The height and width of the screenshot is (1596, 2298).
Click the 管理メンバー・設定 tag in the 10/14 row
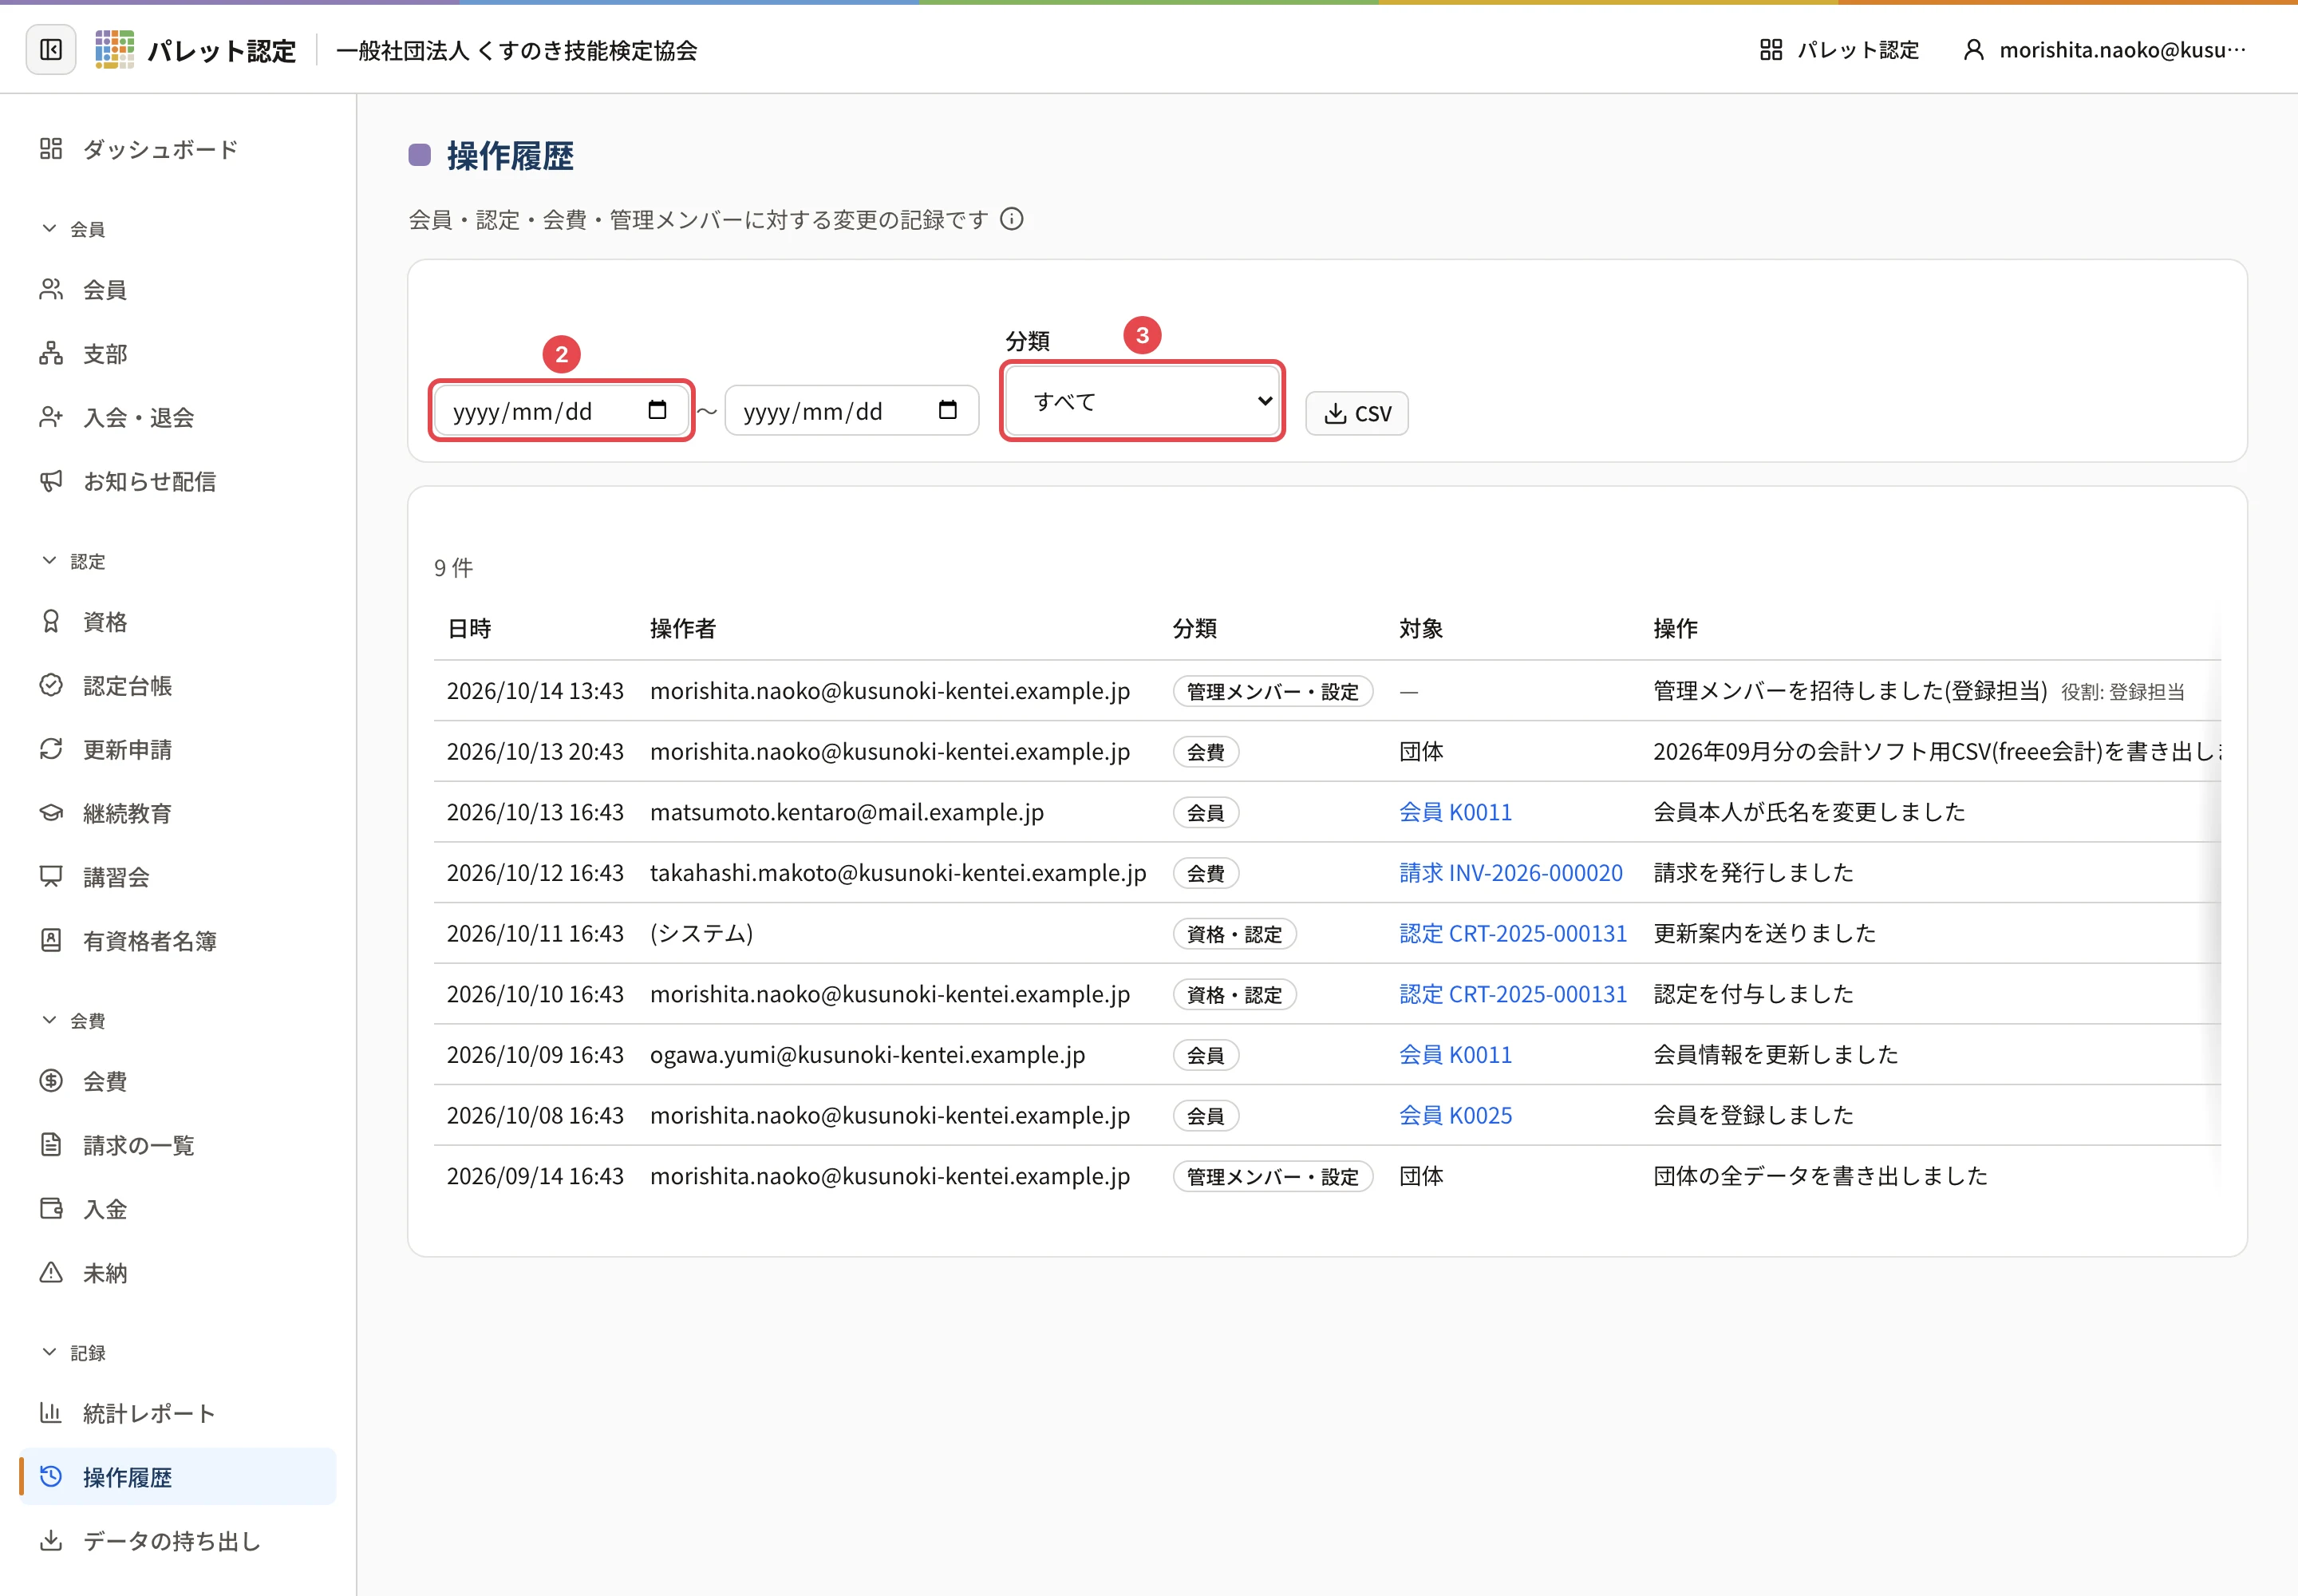coord(1272,691)
